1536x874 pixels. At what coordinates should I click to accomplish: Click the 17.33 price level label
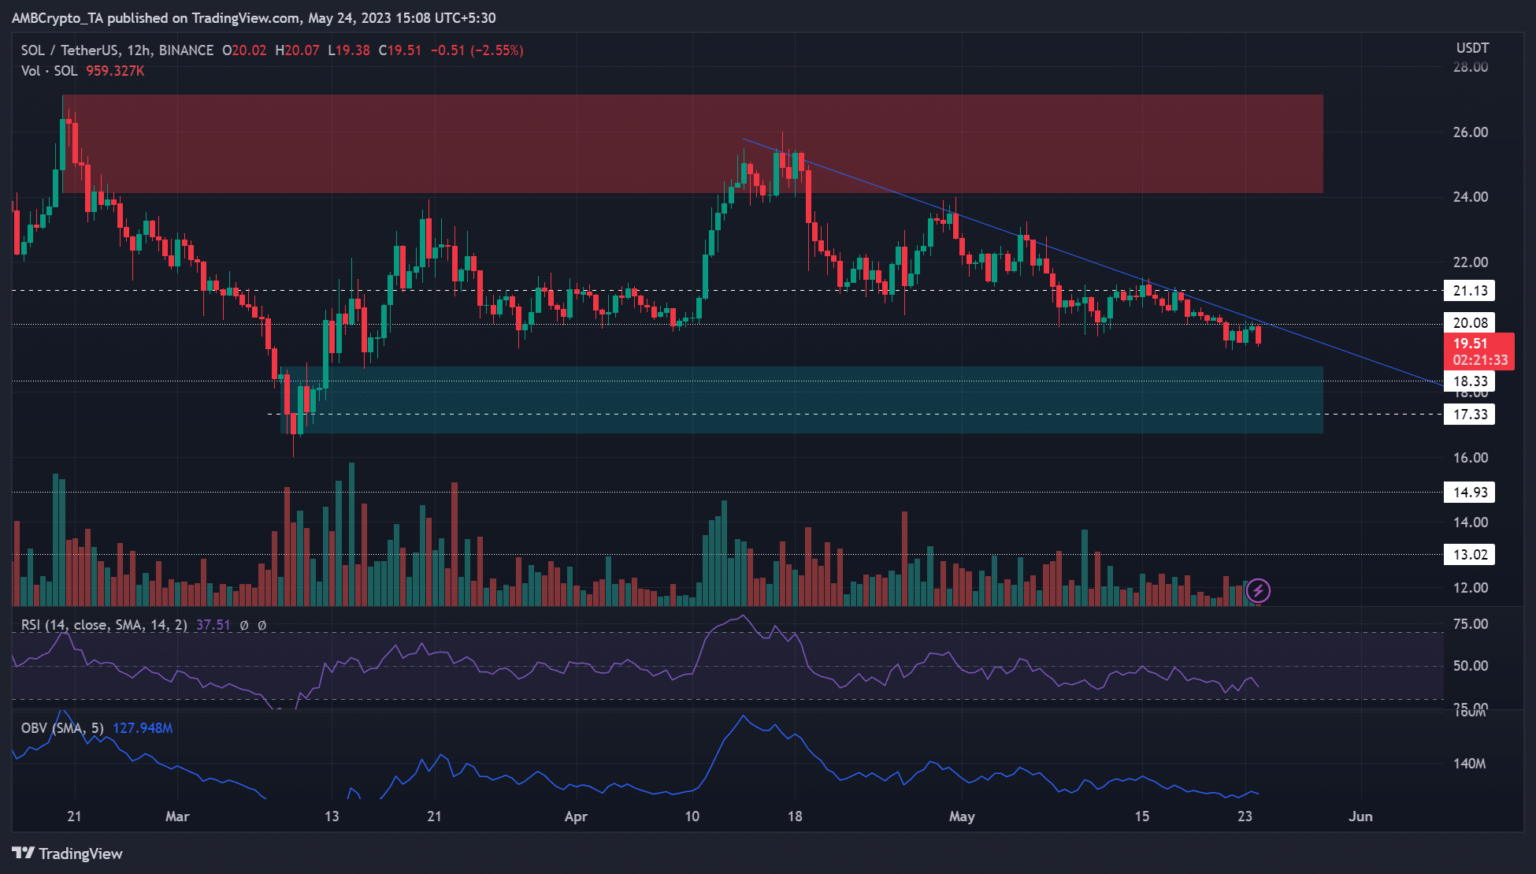[x=1469, y=414]
